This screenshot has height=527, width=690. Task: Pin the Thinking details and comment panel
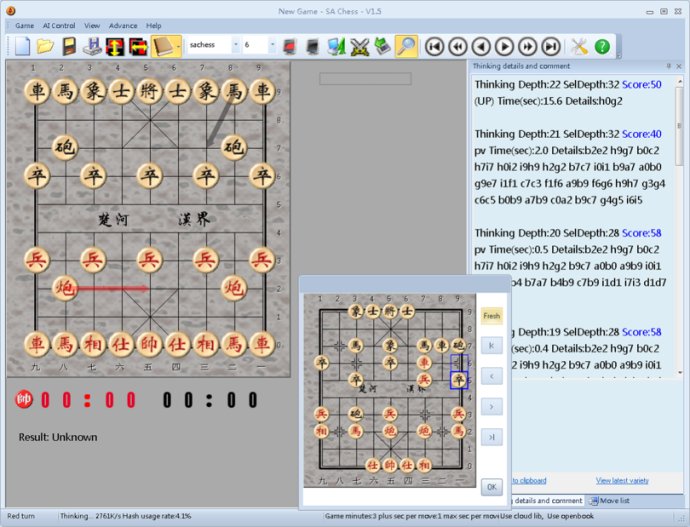tap(668, 66)
